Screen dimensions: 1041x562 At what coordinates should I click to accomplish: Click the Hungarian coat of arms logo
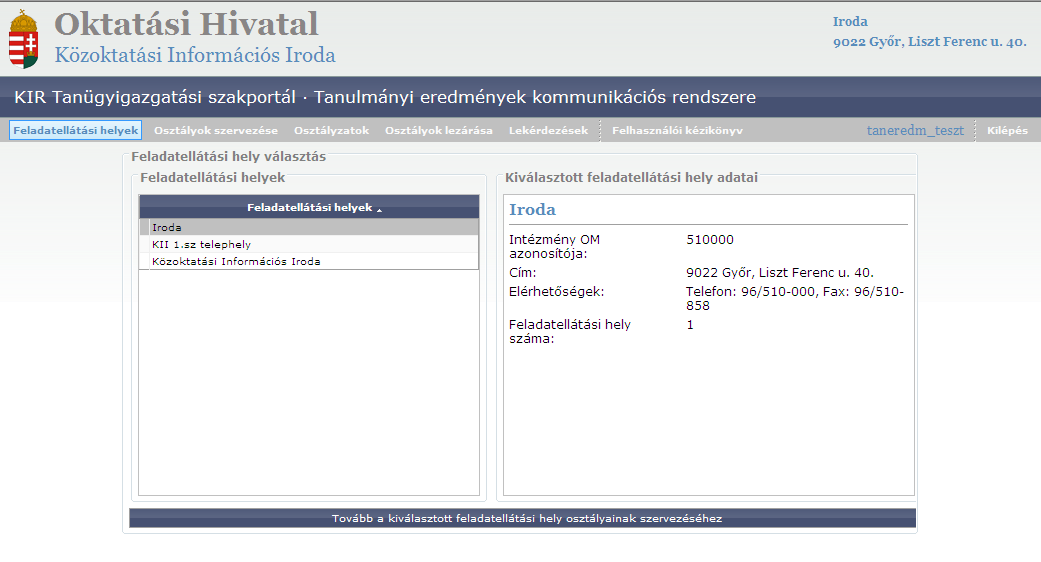point(23,39)
